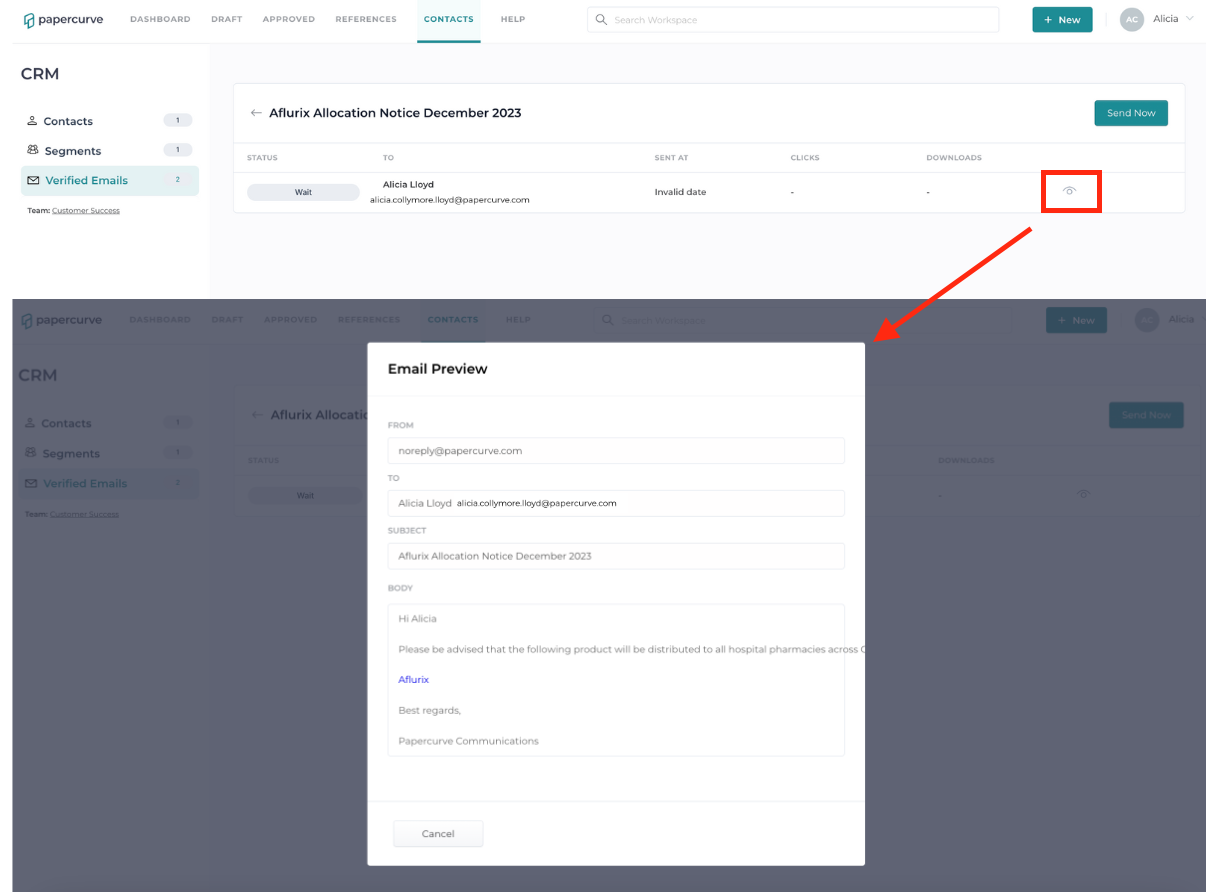Click the 'Email Preview' dialog title

pos(438,369)
